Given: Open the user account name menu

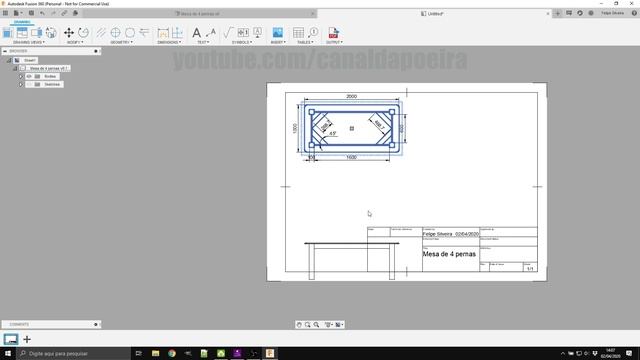Looking at the screenshot, I should 612,13.
